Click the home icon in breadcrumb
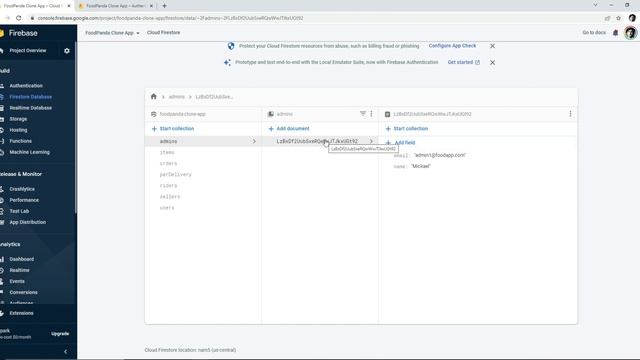640x360 pixels. [153, 97]
